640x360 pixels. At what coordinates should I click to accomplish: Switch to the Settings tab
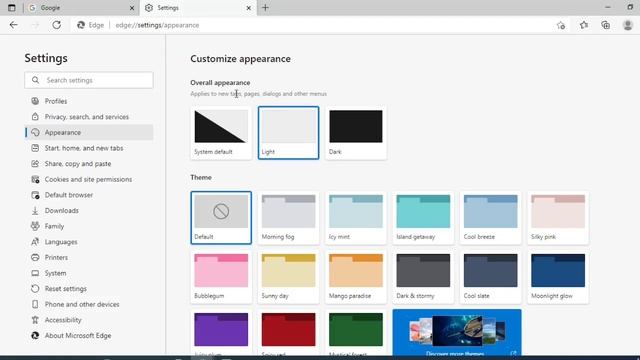[x=198, y=8]
